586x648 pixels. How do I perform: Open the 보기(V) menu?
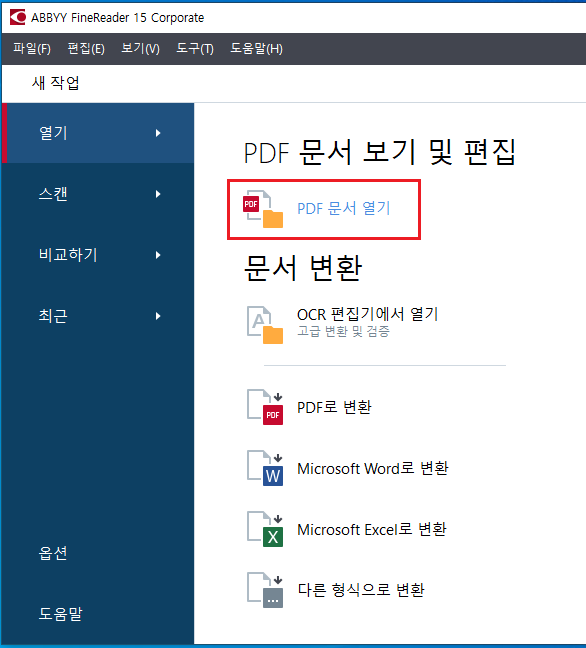pos(141,49)
